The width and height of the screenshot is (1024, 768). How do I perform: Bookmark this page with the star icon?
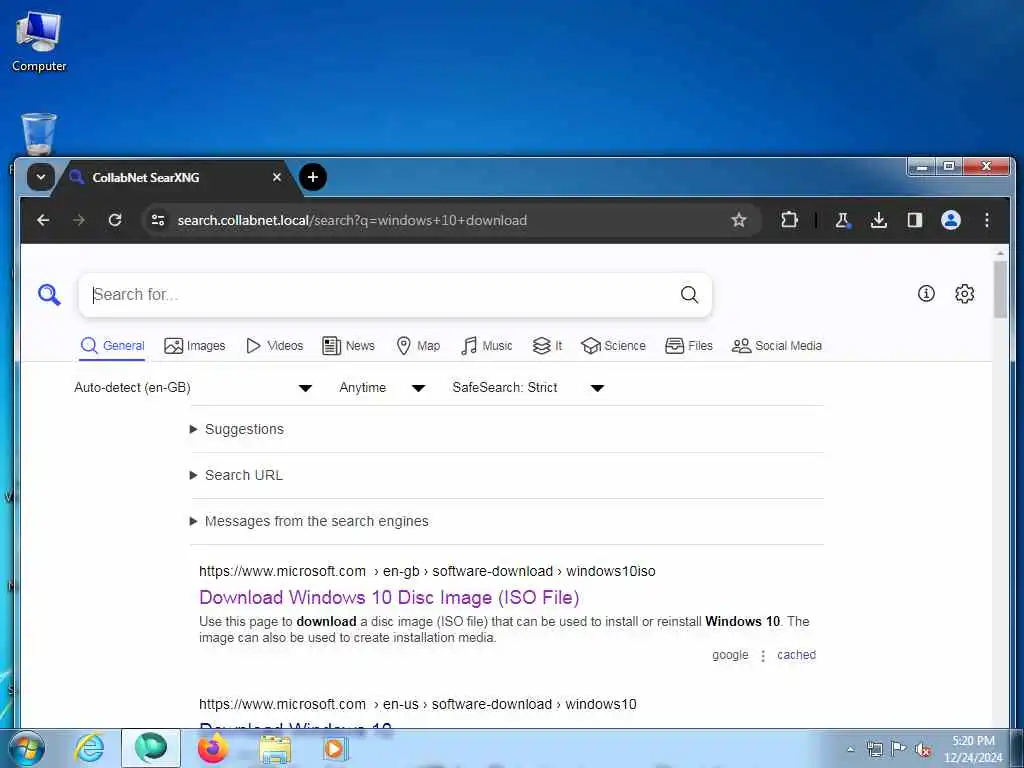[x=739, y=220]
